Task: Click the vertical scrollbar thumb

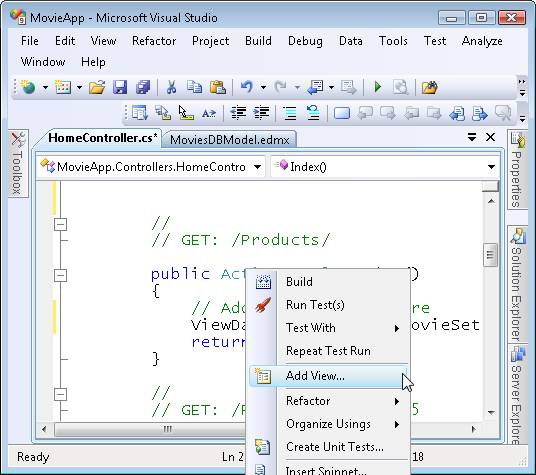Action: tap(490, 255)
